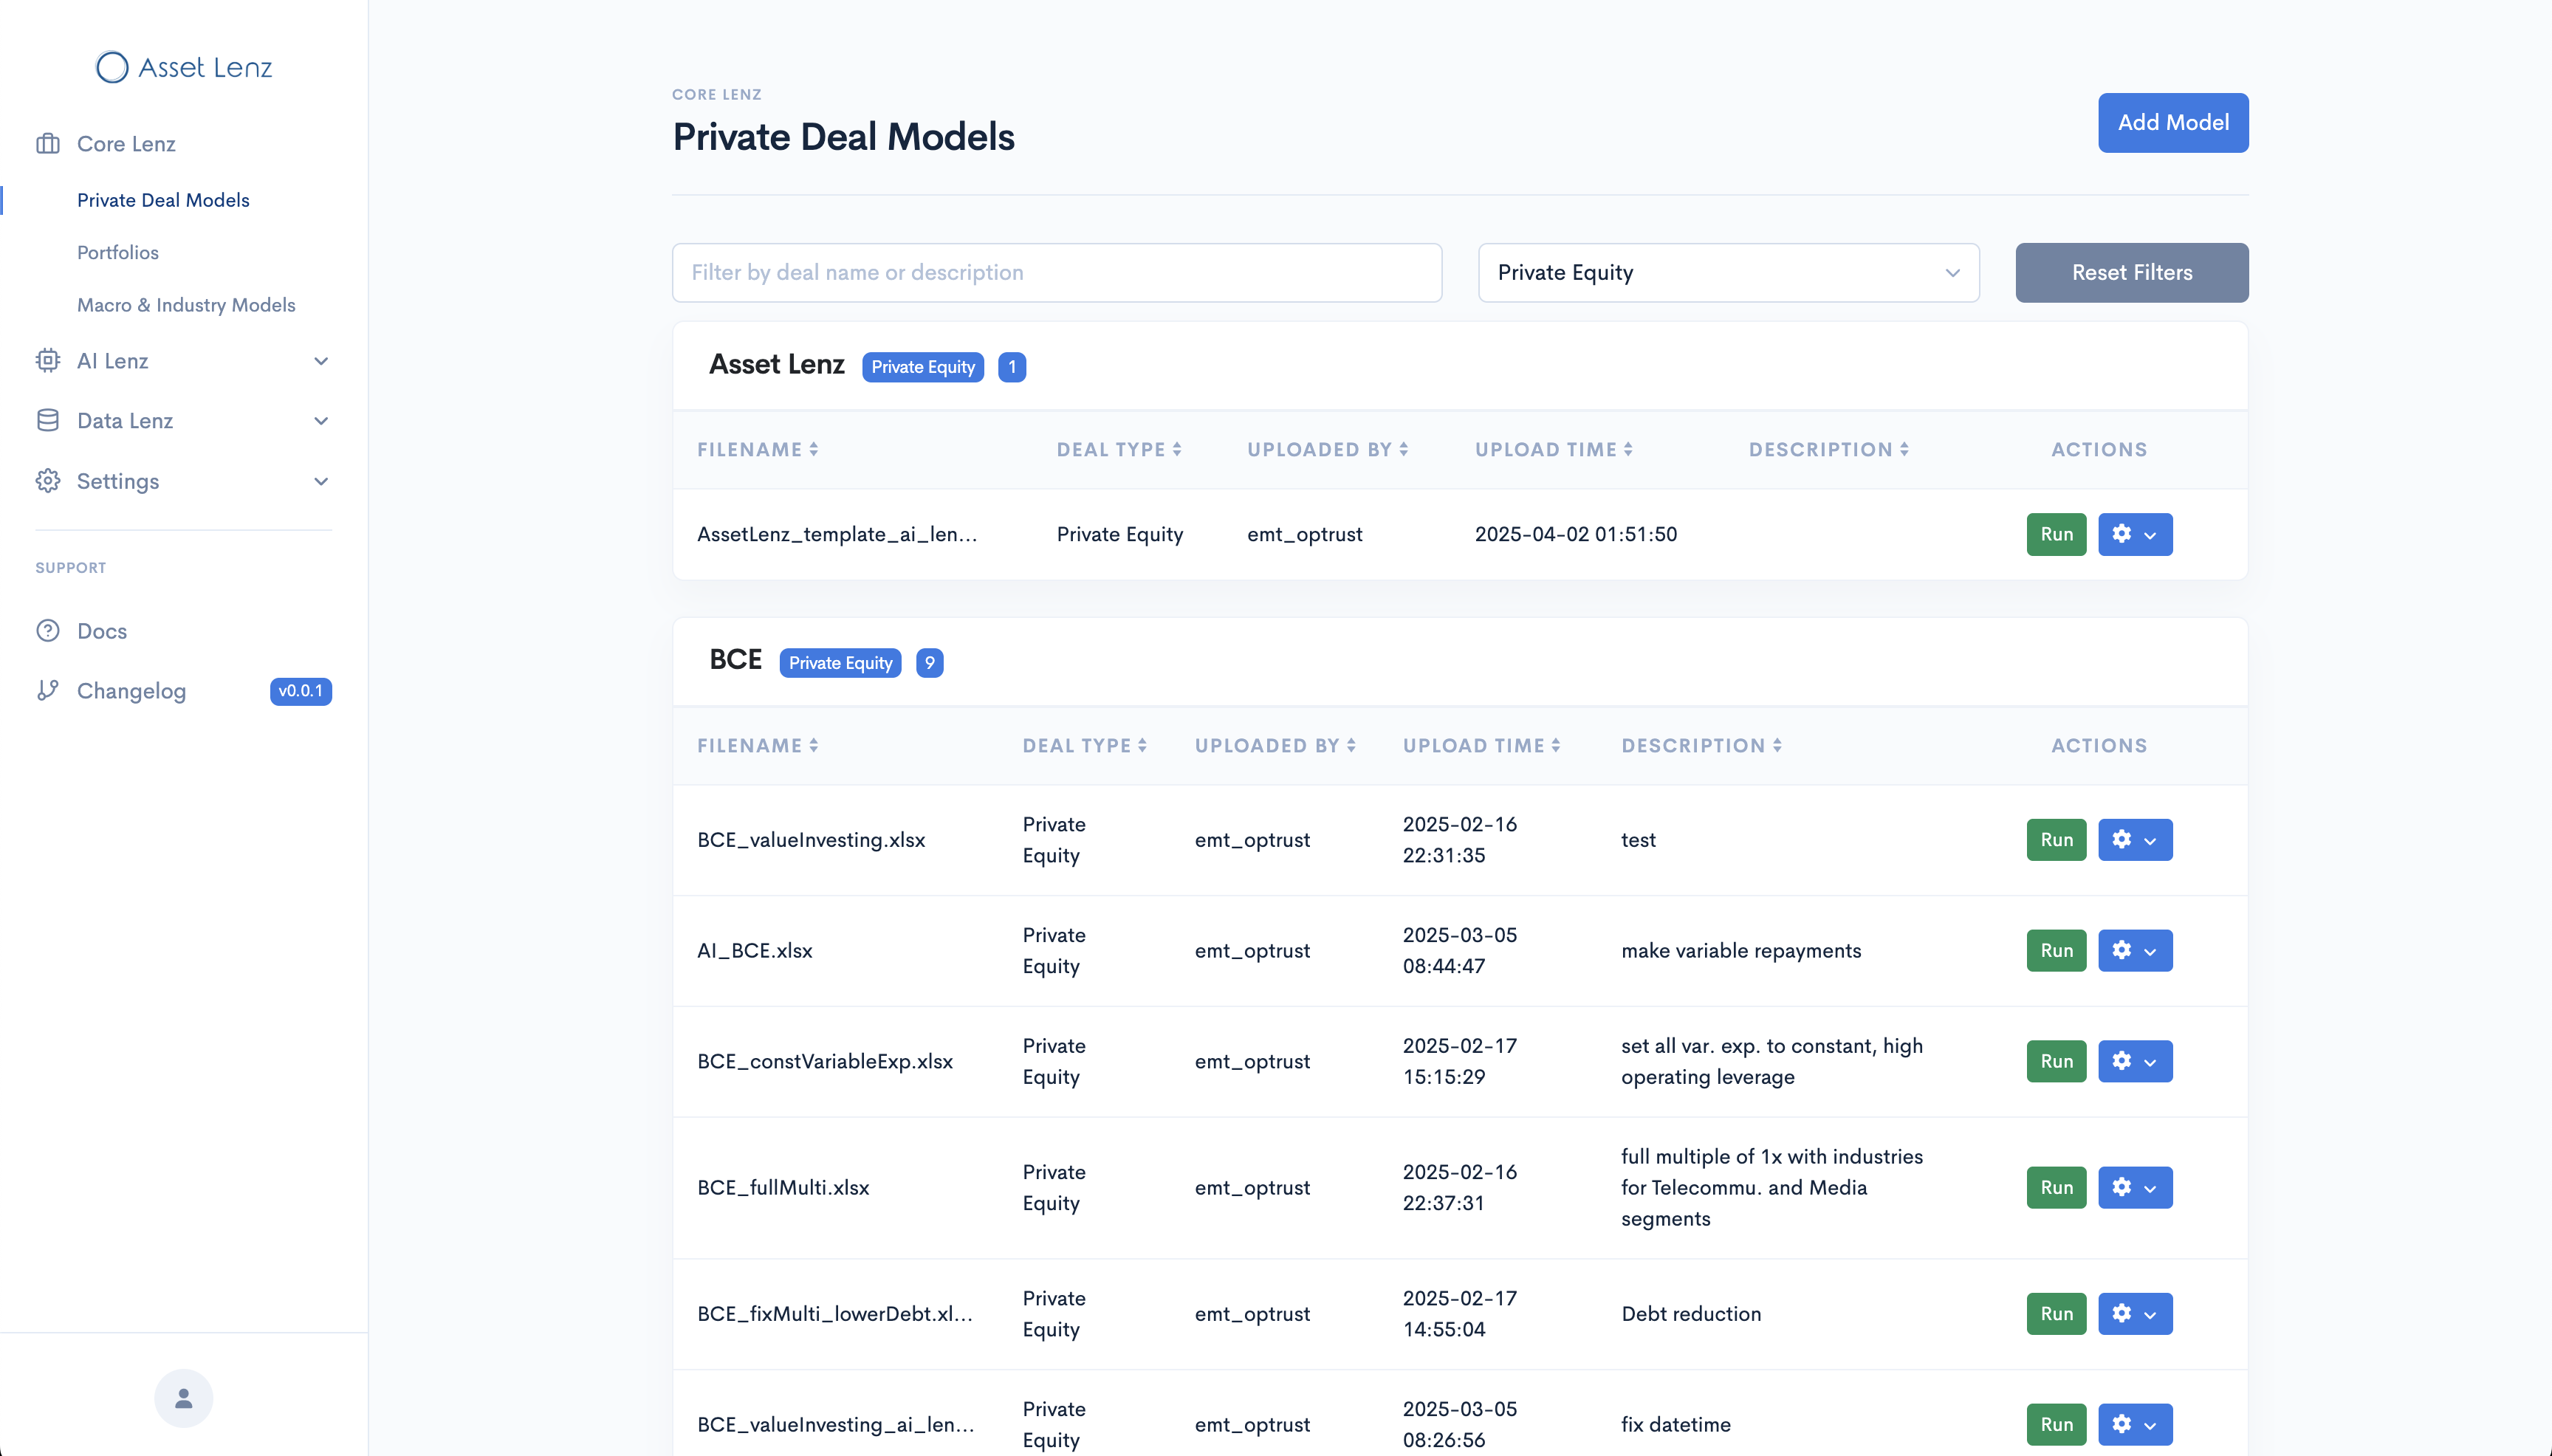Sort Asset Lenz table by Deal Type

click(x=1119, y=450)
